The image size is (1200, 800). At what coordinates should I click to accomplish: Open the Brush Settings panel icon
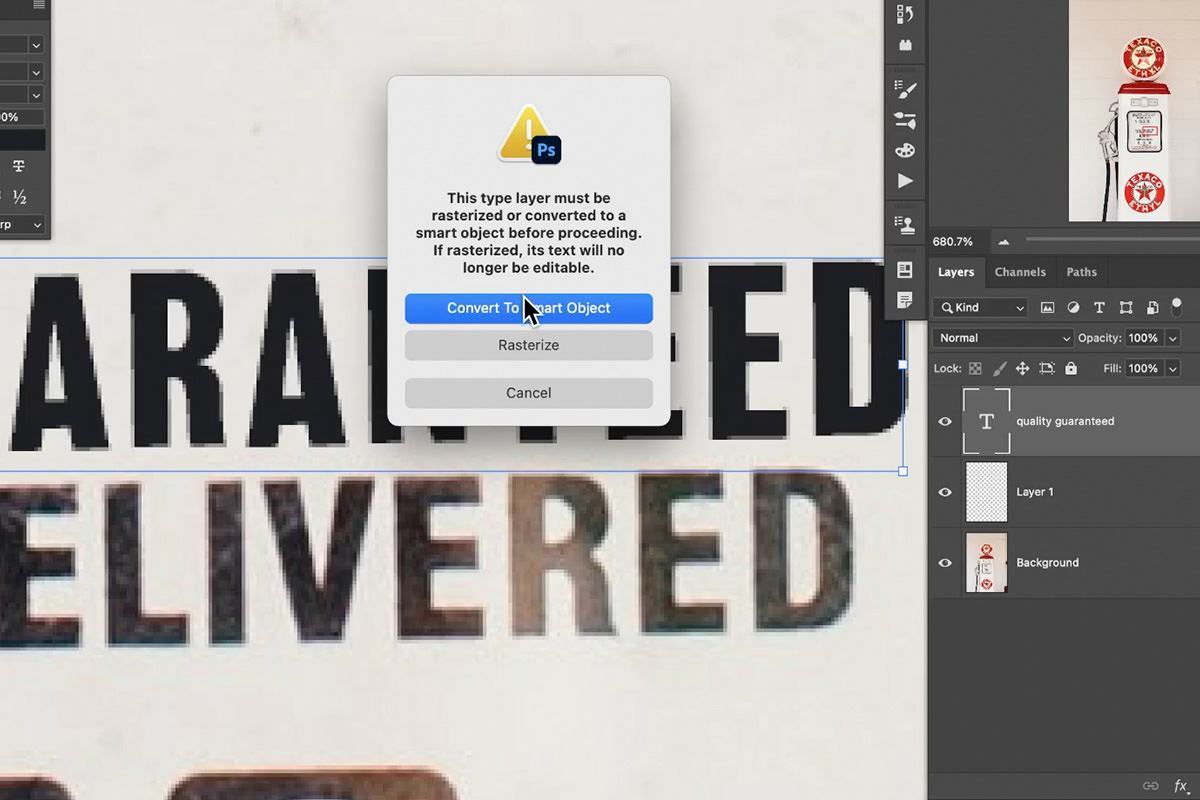[x=905, y=90]
